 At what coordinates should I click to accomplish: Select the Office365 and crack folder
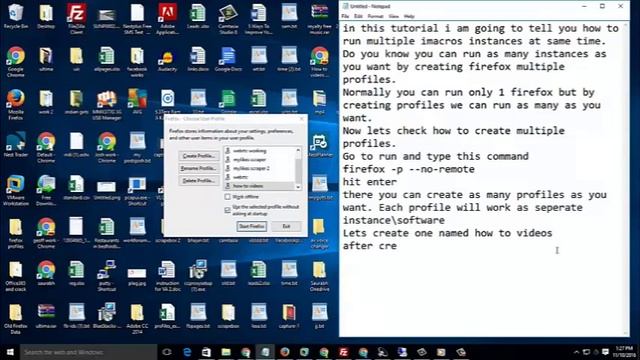[x=16, y=276]
